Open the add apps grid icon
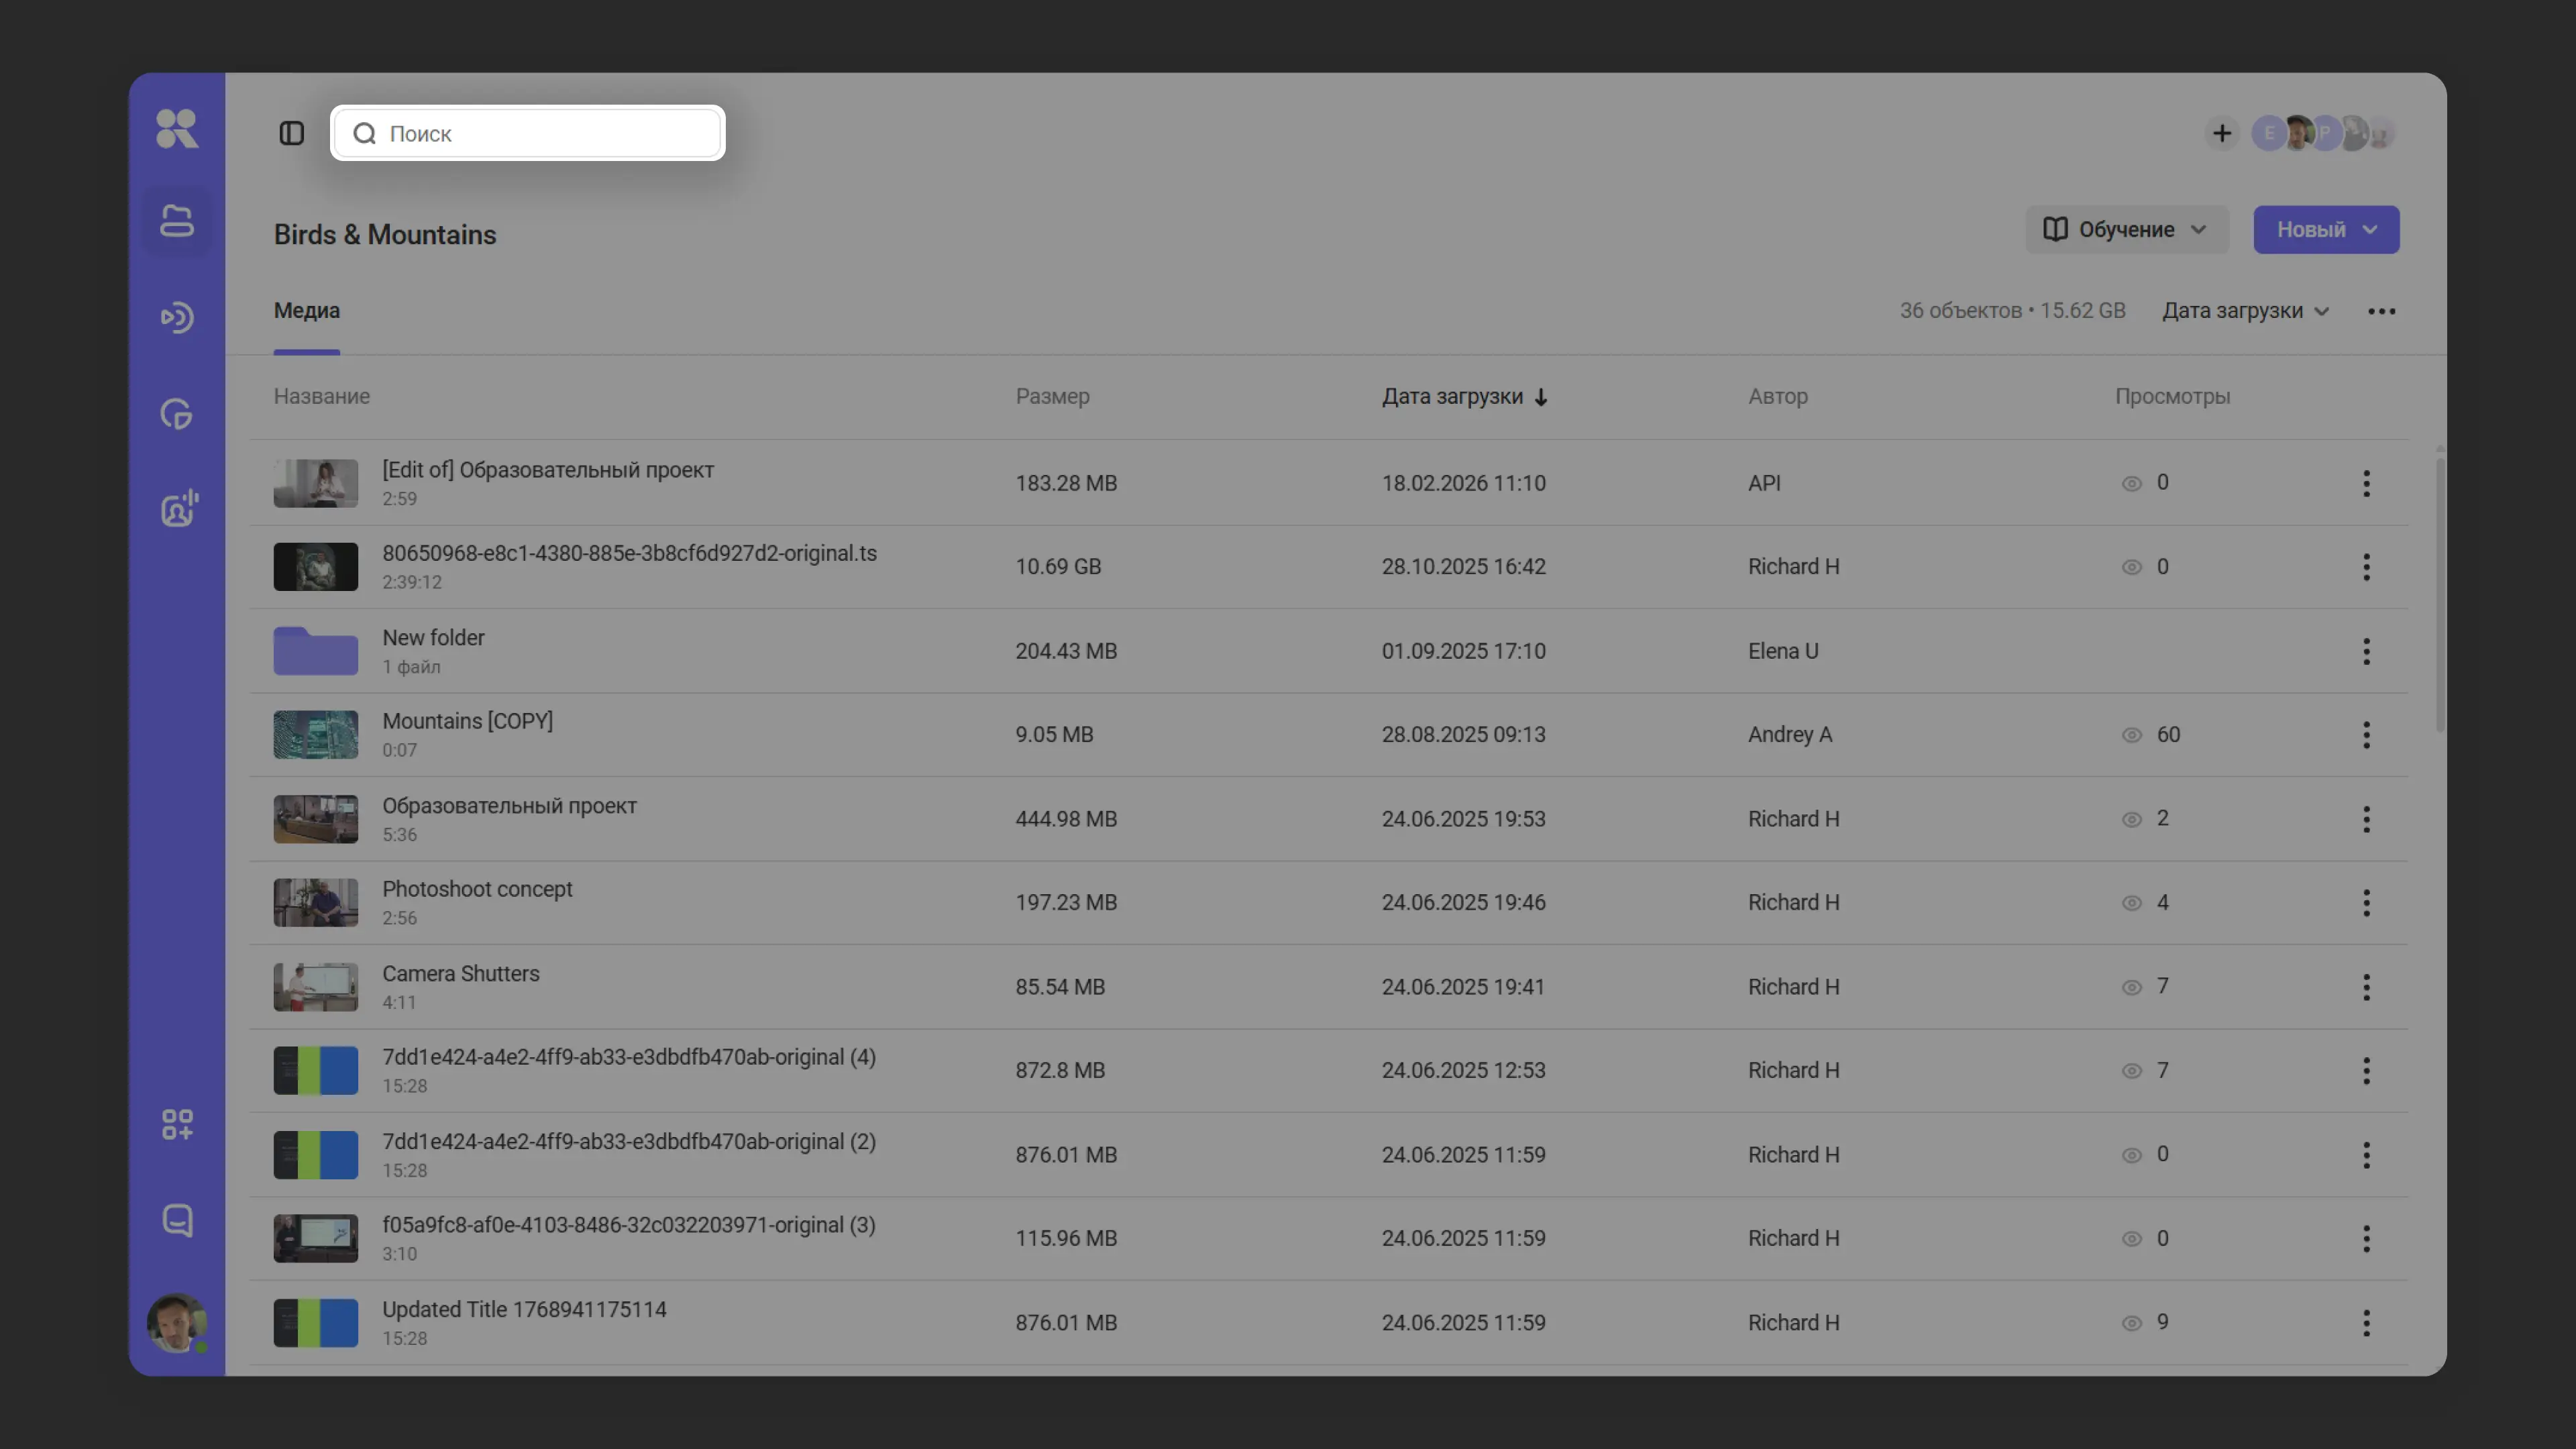Screen dimensions: 2576x1449 [177, 1124]
